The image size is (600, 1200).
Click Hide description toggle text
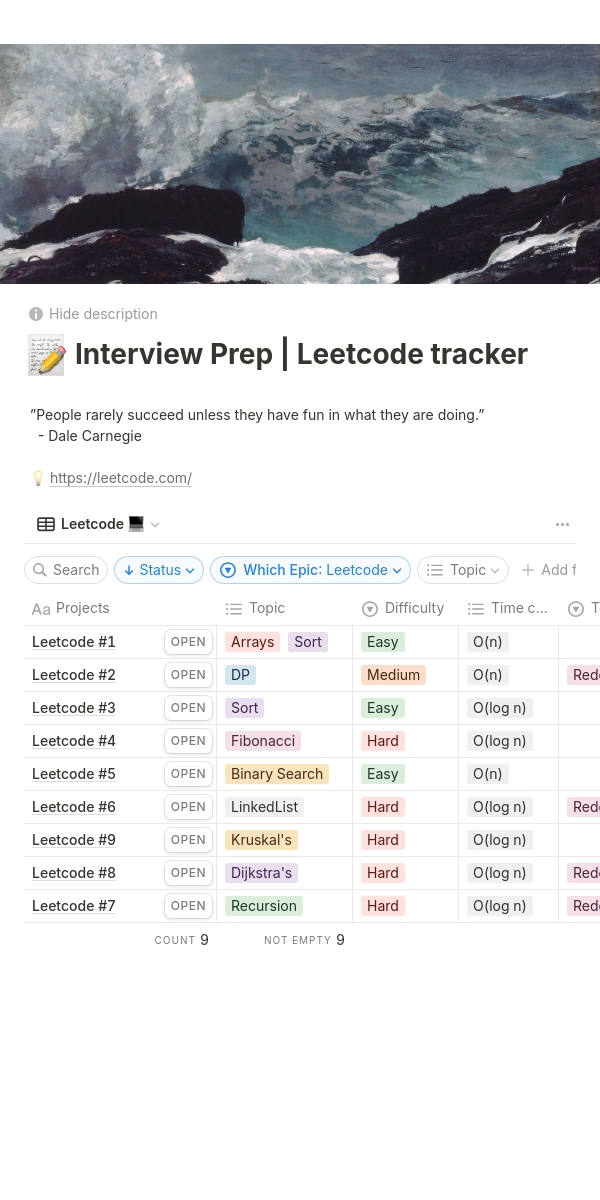[x=103, y=314]
